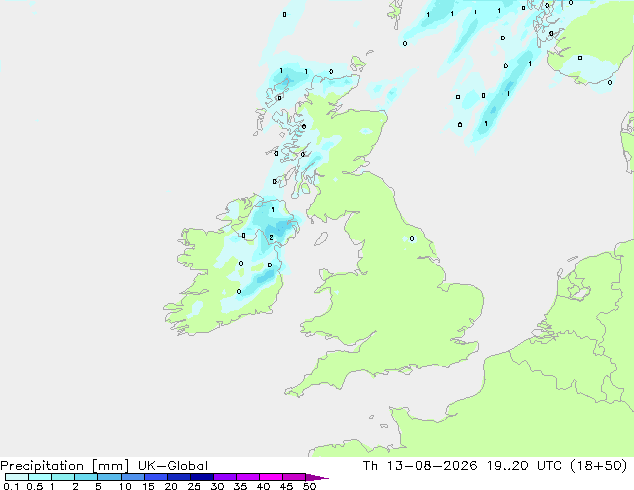Click the 'Precipitation [mm]' title text
The width and height of the screenshot is (634, 490).
pyautogui.click(x=65, y=466)
